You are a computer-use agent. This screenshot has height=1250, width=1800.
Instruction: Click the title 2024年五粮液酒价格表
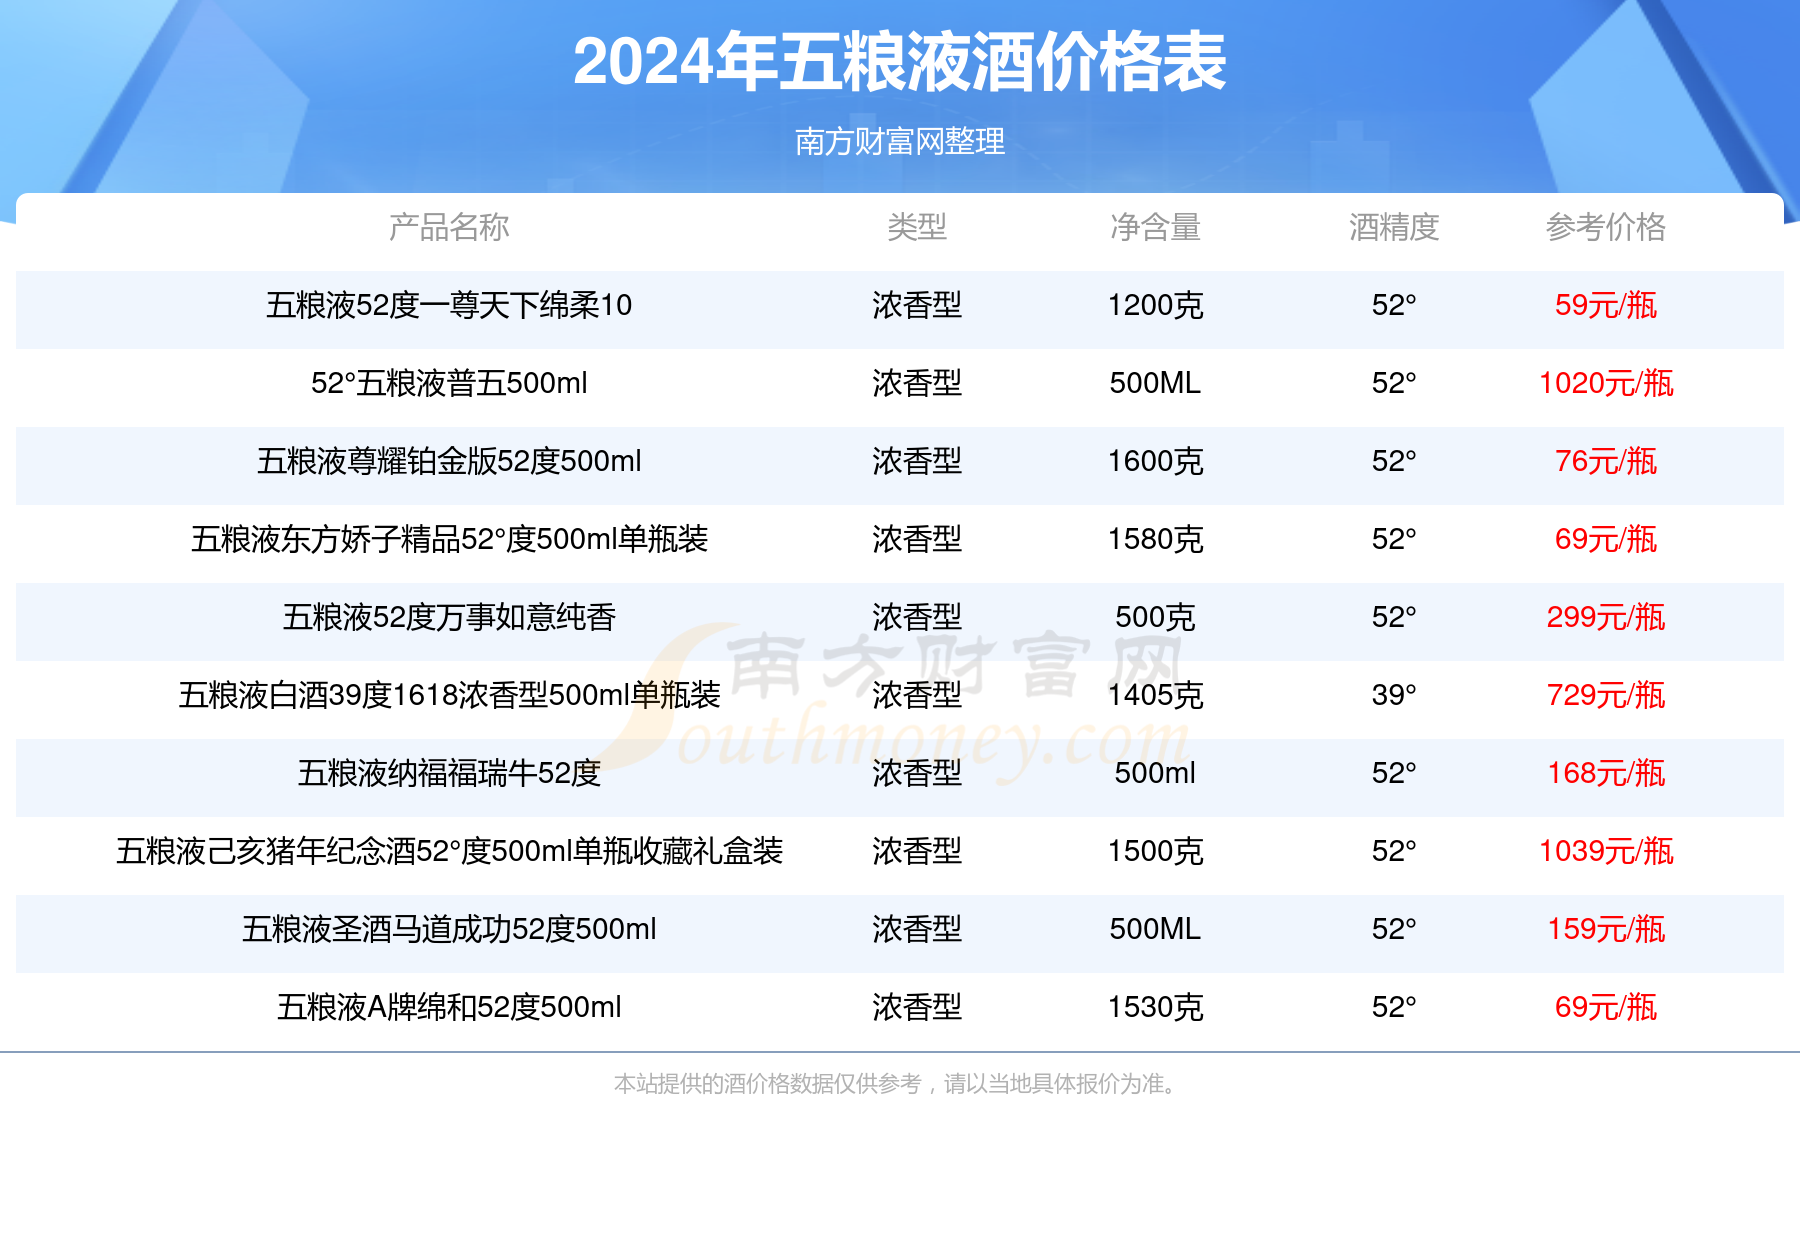[x=900, y=62]
